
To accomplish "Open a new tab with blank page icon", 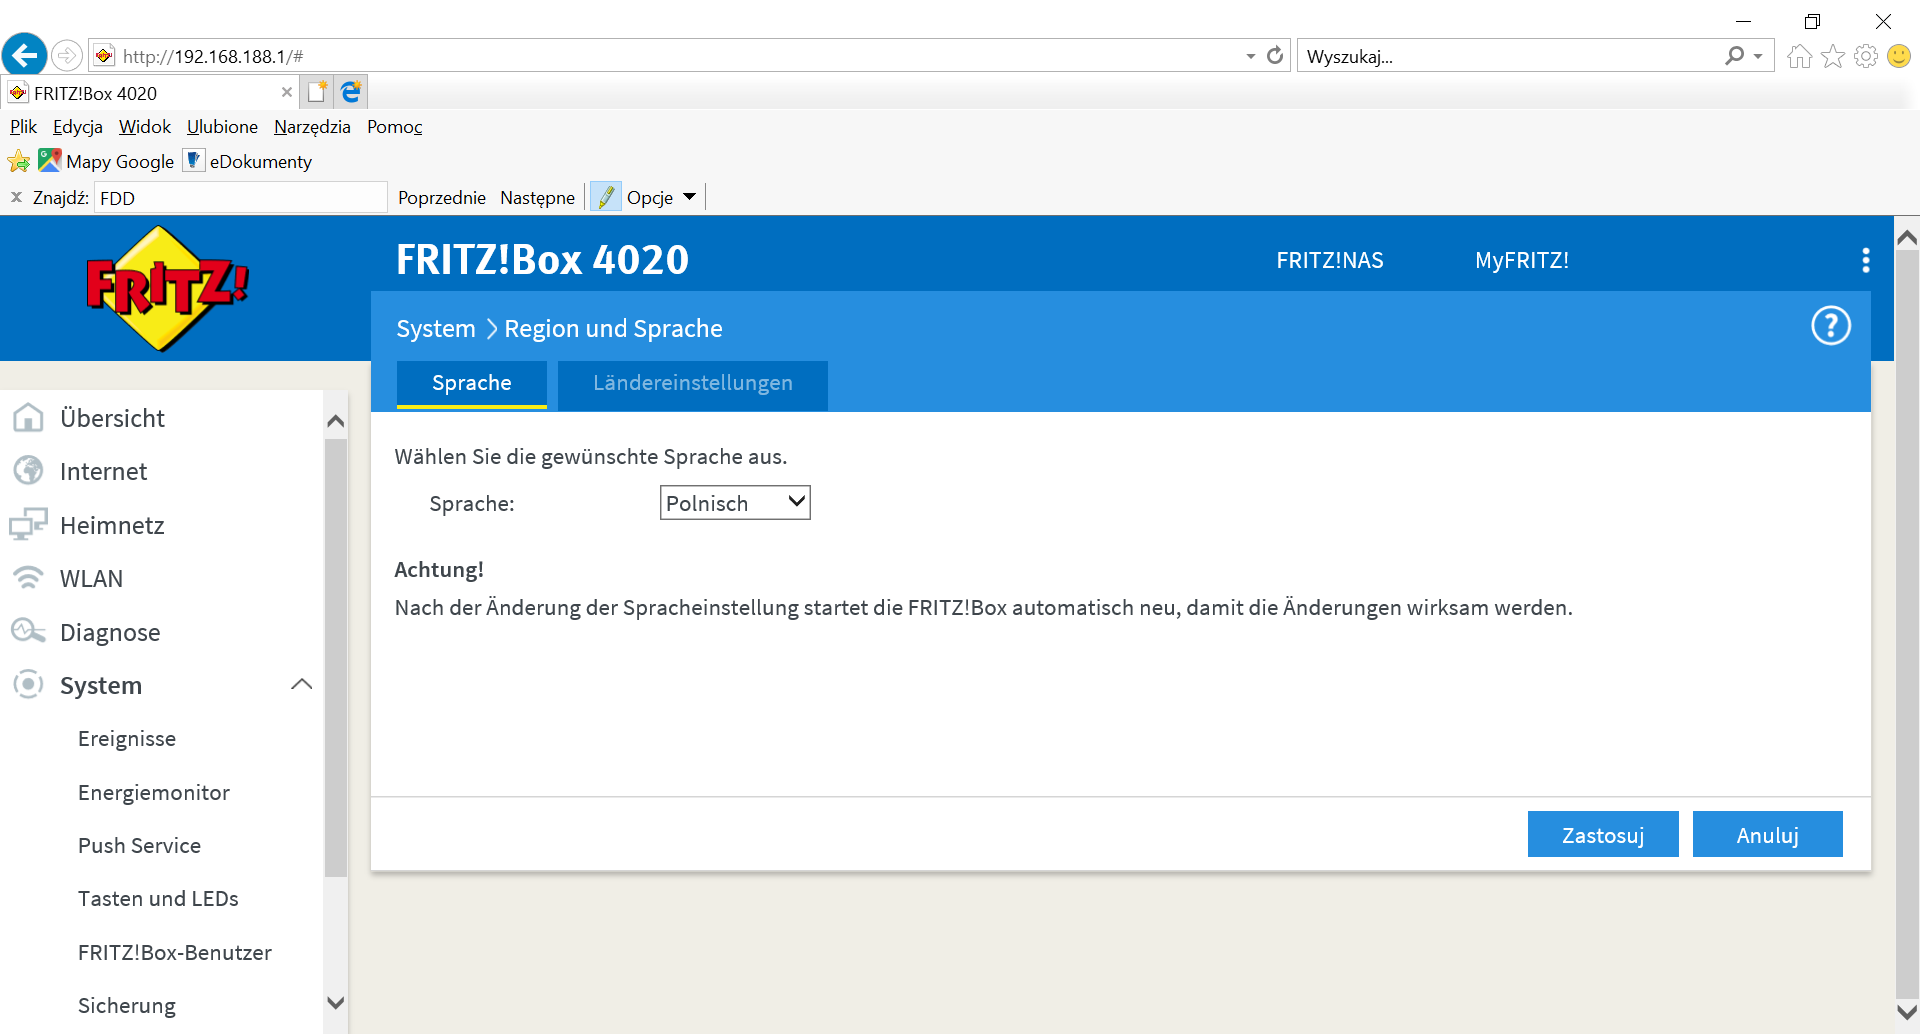I will coord(317,92).
